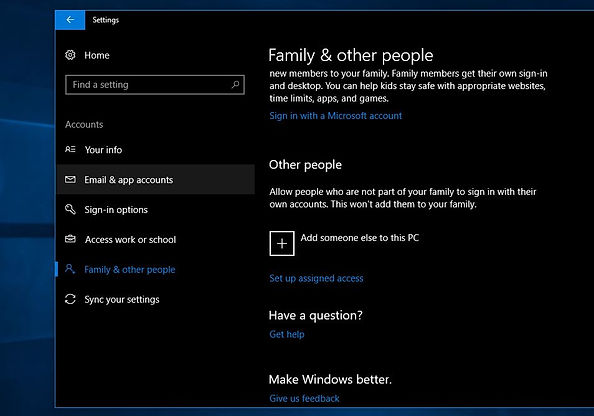Click the Family & other people person icon
This screenshot has width=594, height=416.
click(x=70, y=269)
